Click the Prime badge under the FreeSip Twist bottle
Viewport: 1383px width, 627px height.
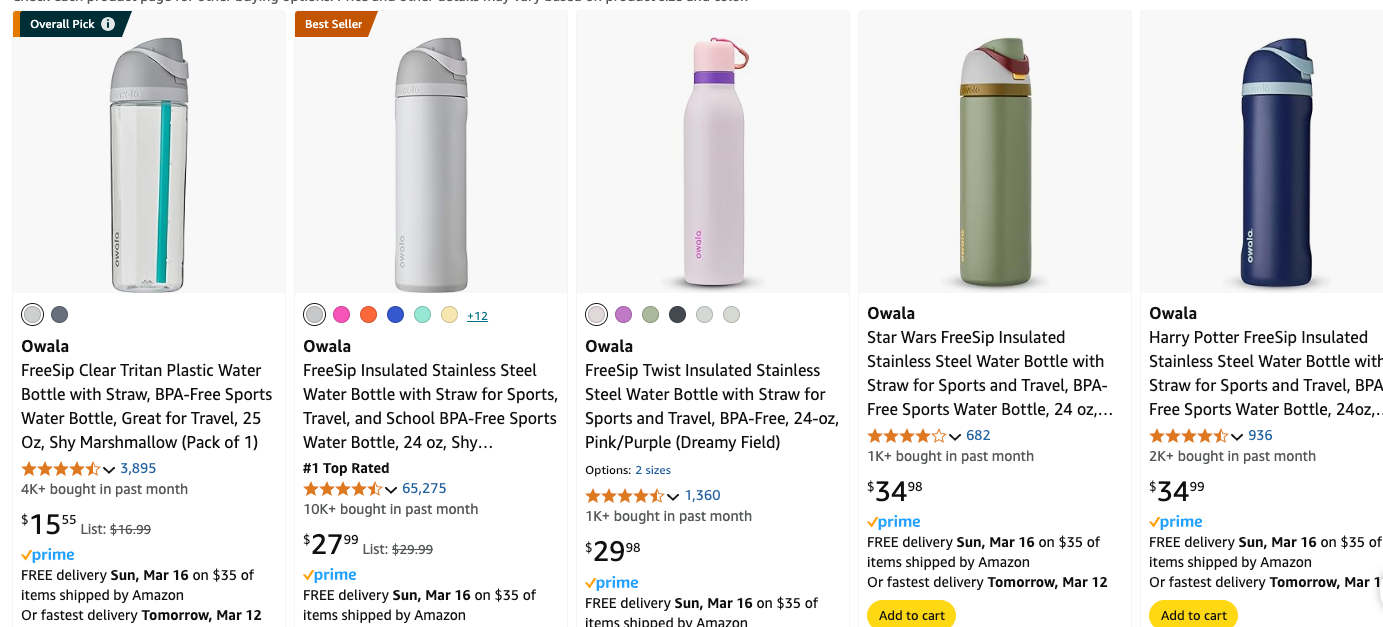[x=611, y=582]
